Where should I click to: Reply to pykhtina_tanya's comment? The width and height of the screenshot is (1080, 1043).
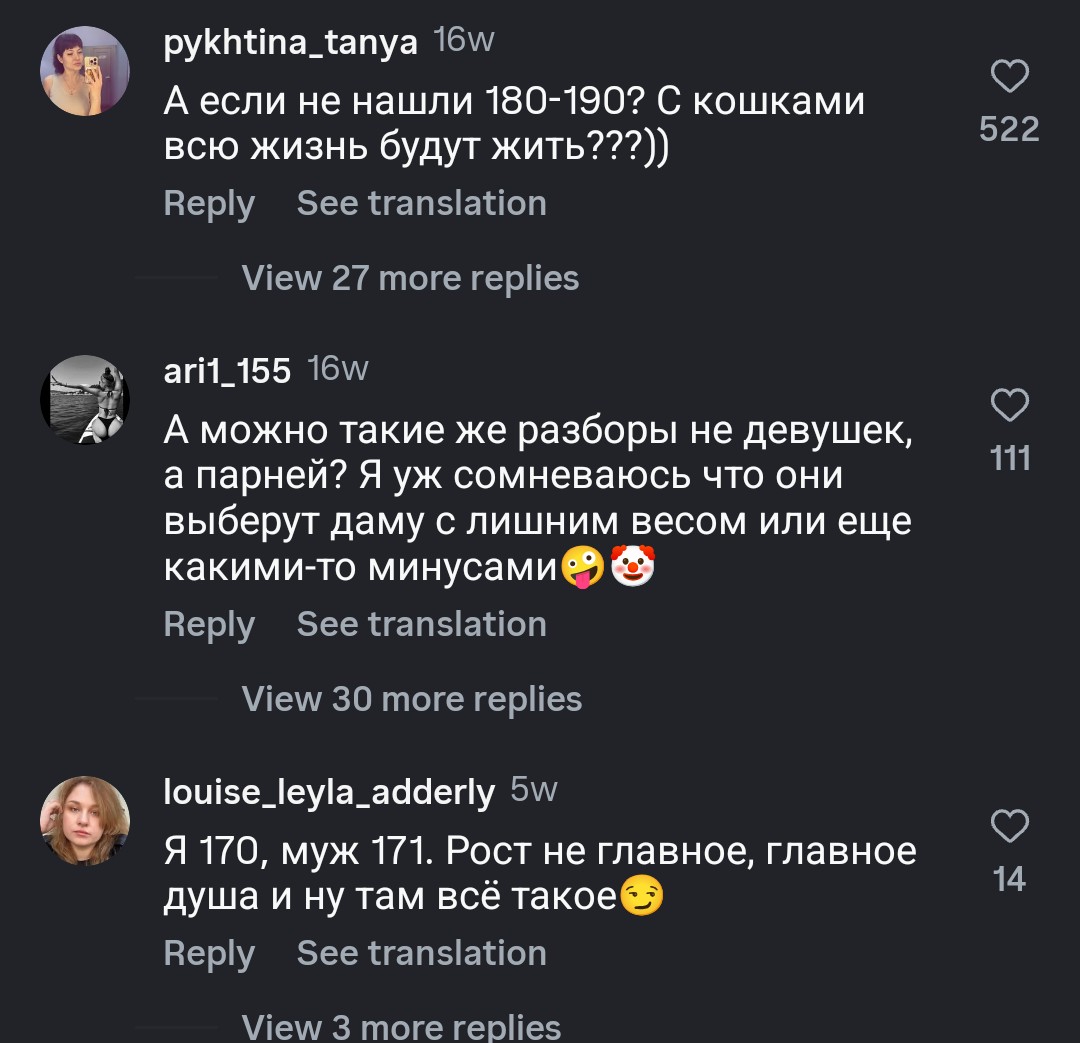pos(209,203)
